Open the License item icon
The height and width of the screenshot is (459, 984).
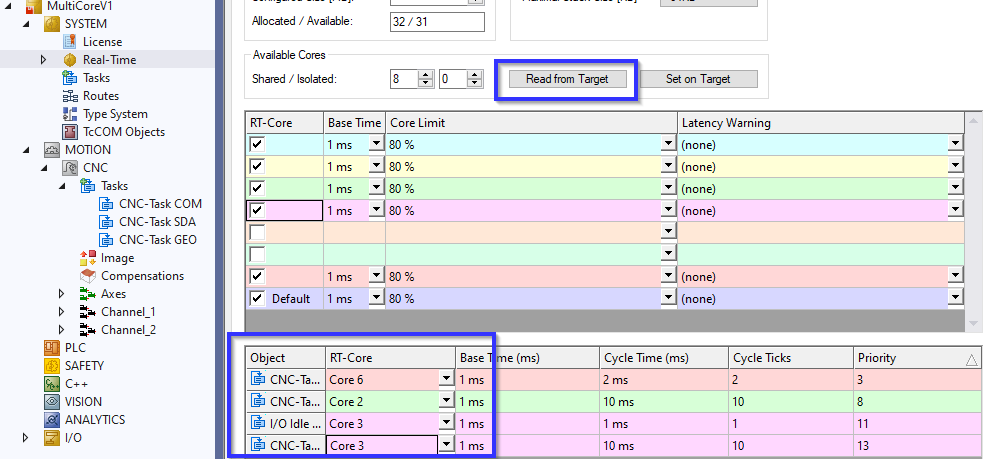point(70,42)
